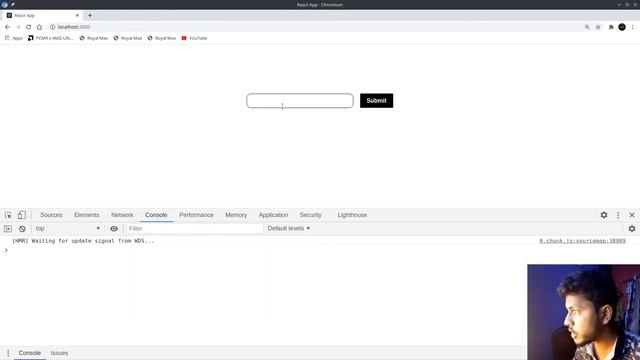This screenshot has height=360, width=640.
Task: Focus the page text input box
Action: (x=300, y=101)
